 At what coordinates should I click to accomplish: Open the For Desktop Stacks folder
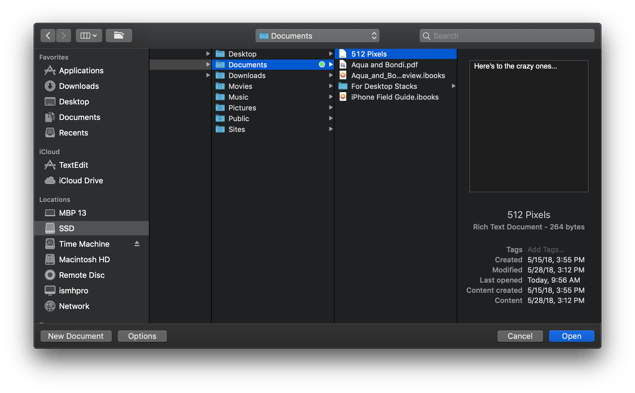click(396, 86)
